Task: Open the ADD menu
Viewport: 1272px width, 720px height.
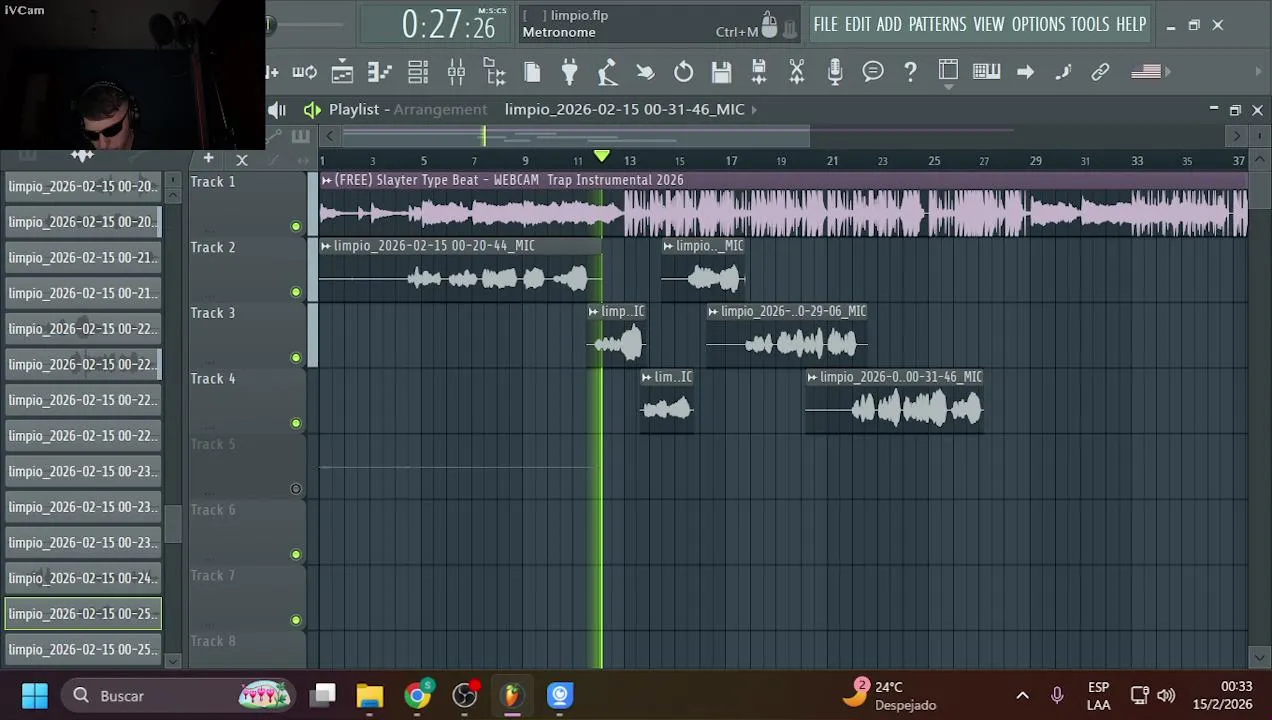Action: pos(889,24)
